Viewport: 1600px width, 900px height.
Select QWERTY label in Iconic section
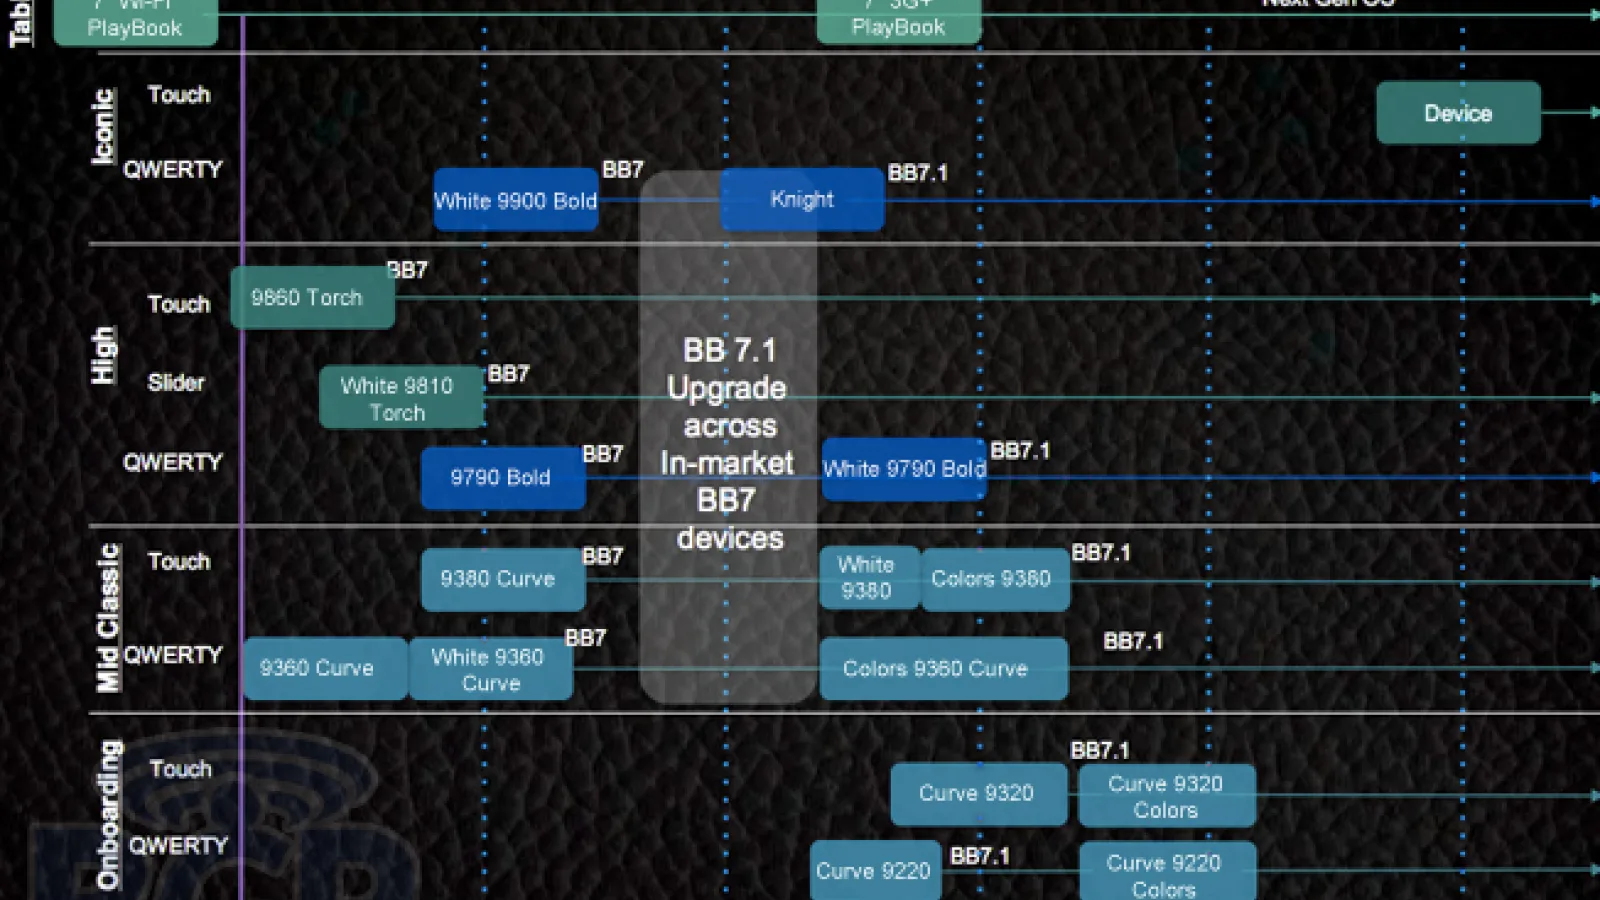[172, 169]
